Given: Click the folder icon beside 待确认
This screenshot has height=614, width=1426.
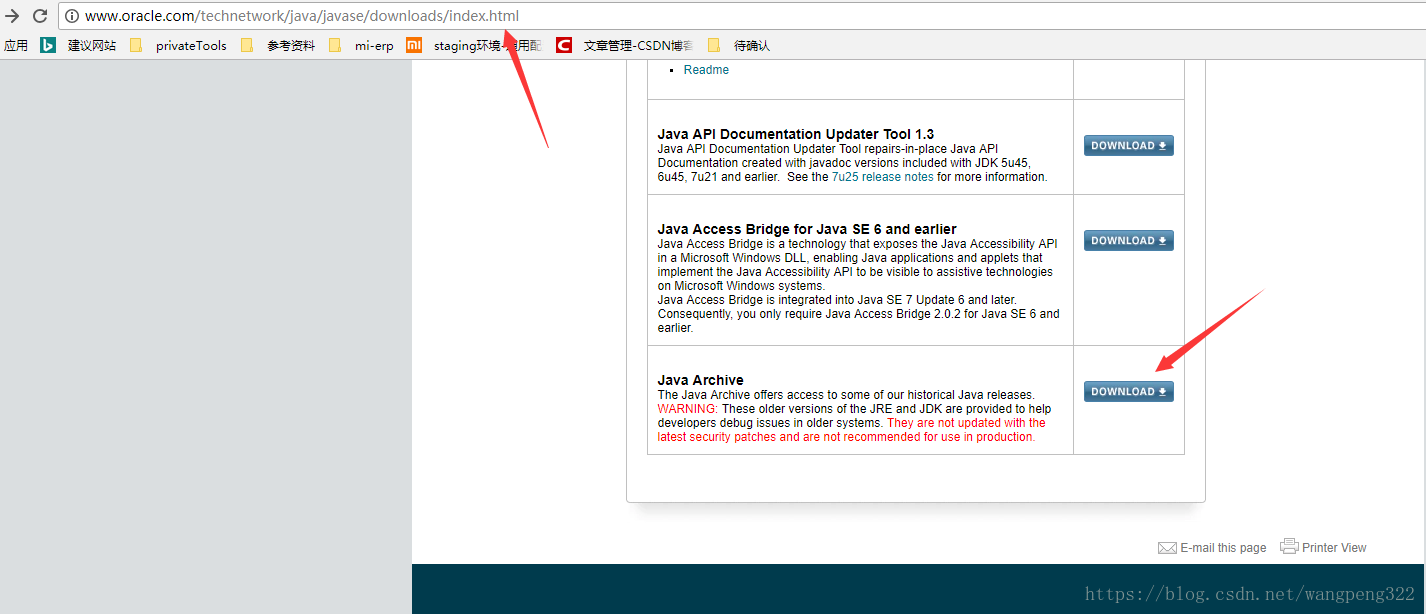Looking at the screenshot, I should click(714, 45).
